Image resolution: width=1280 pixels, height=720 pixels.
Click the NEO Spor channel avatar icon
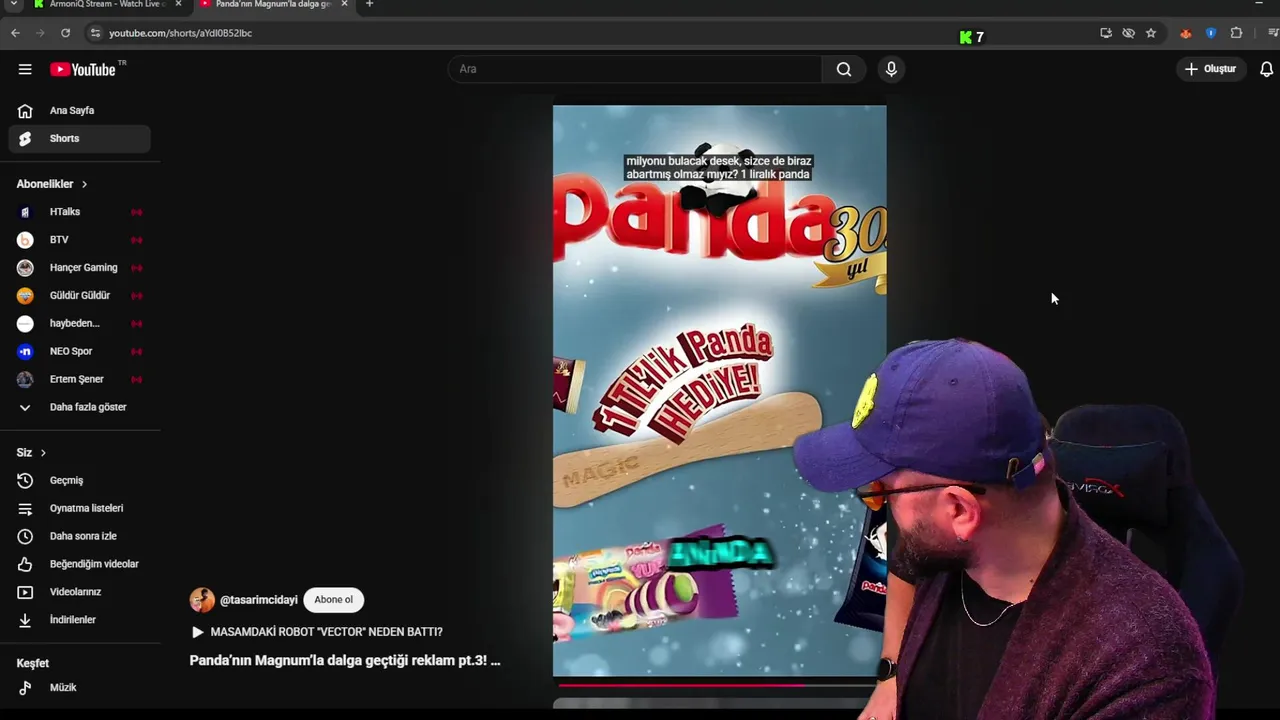click(25, 352)
